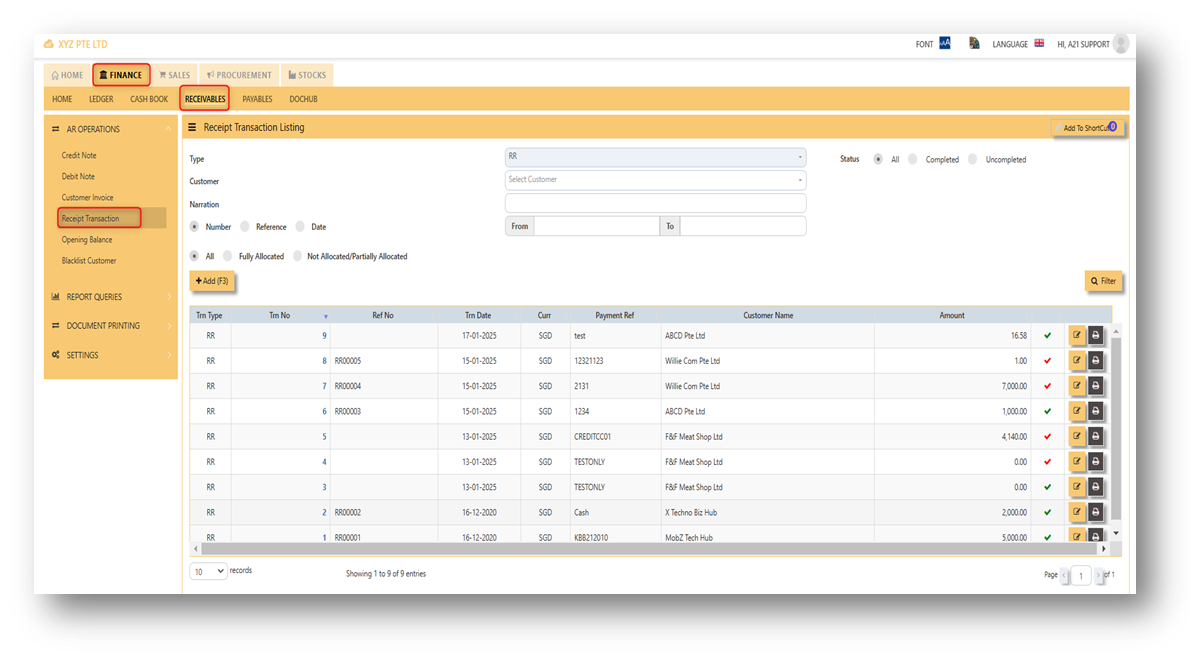Viewport: 1202px width, 660px height.
Task: Click the Filter button
Action: (1103, 281)
